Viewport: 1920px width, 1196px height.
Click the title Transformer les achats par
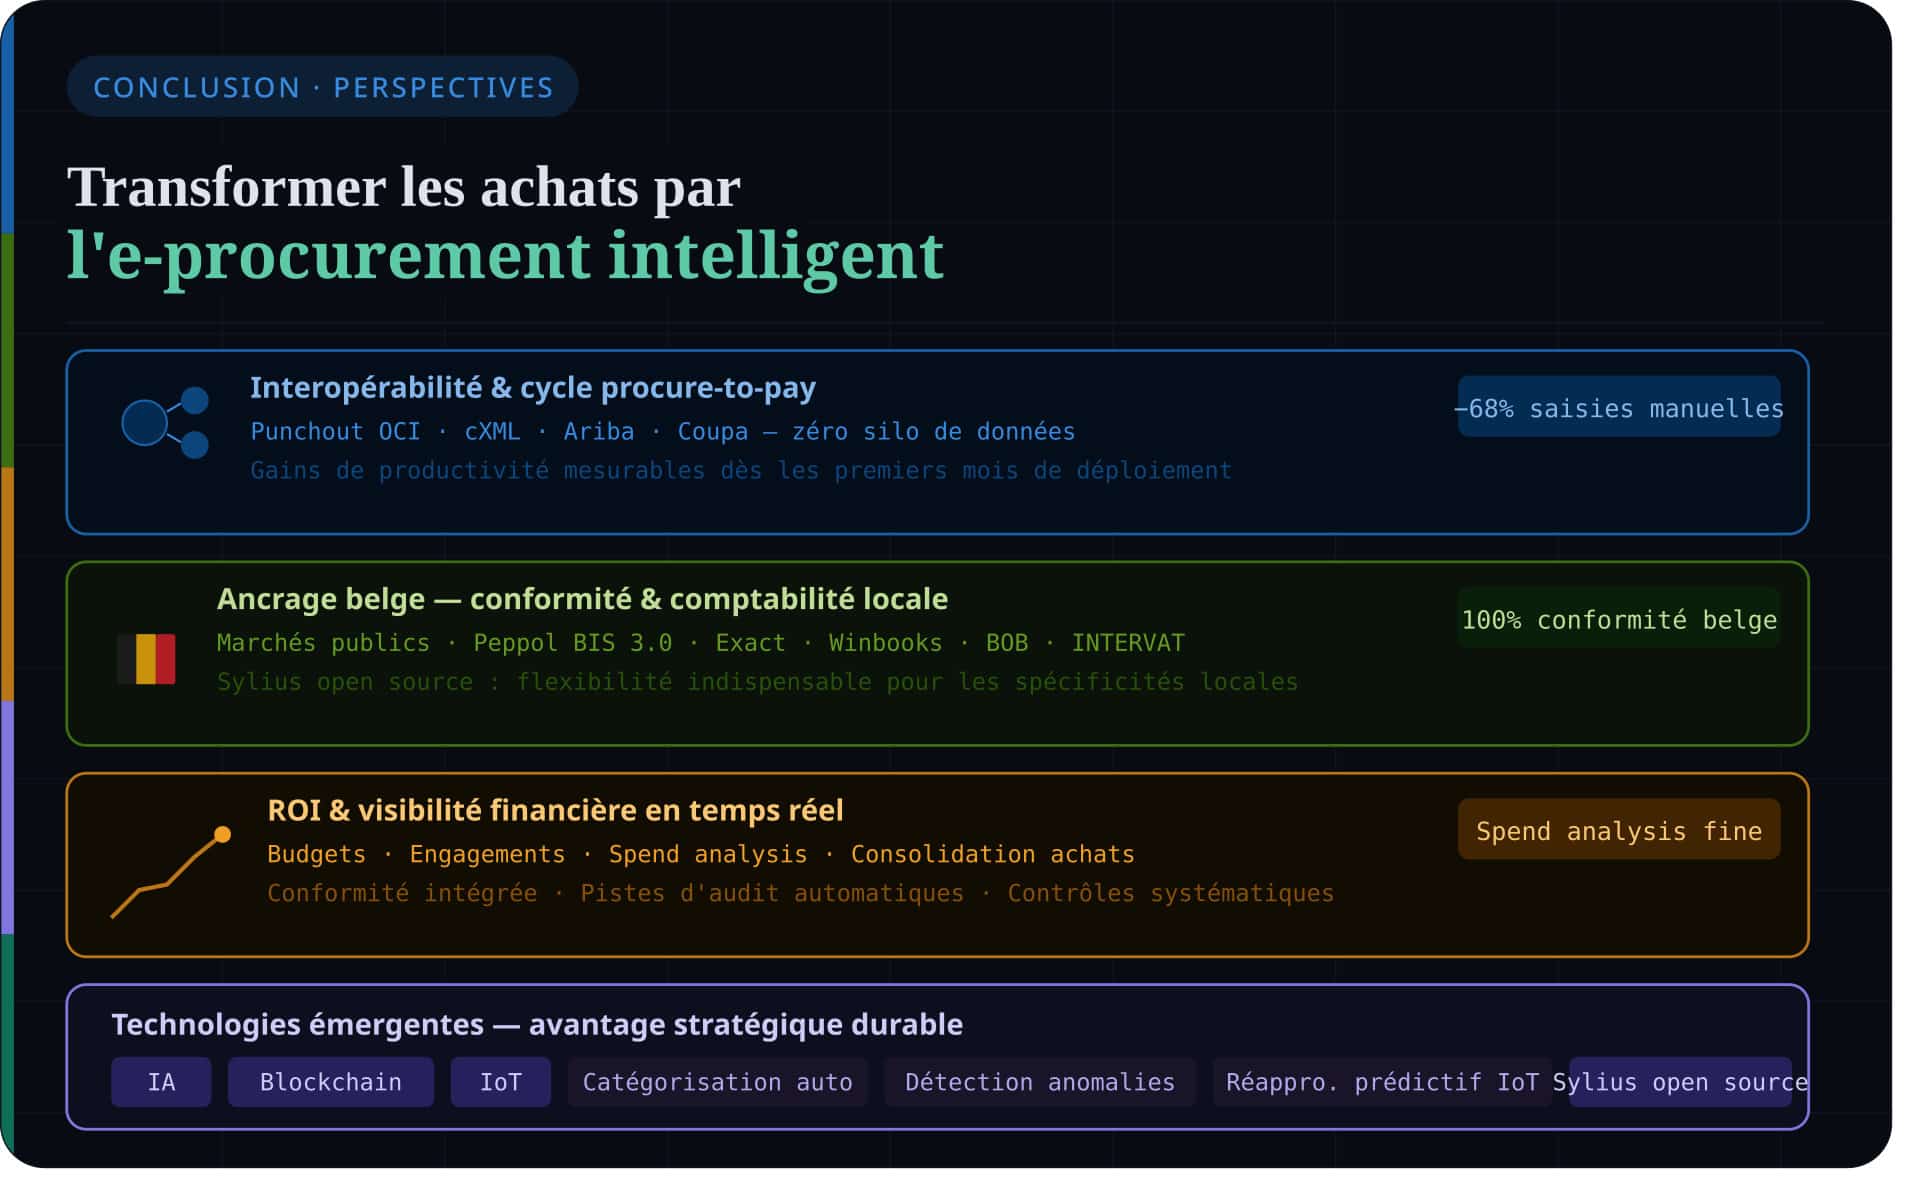coord(404,187)
